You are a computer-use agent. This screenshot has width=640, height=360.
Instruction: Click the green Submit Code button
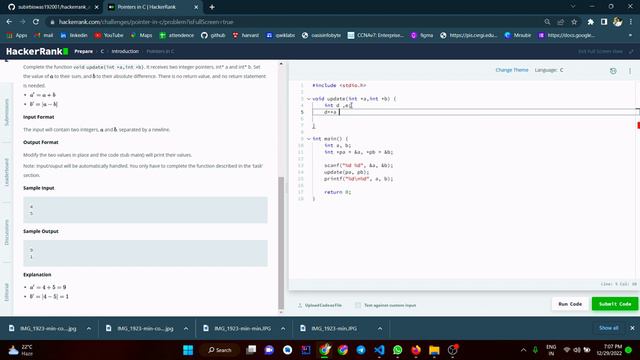pos(615,304)
